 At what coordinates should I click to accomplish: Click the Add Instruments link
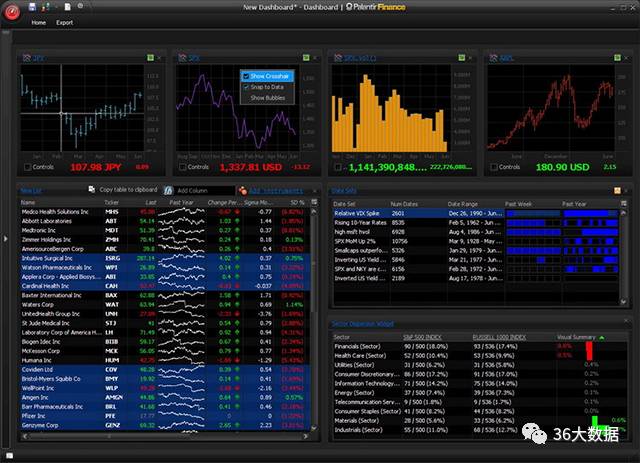tap(276, 191)
